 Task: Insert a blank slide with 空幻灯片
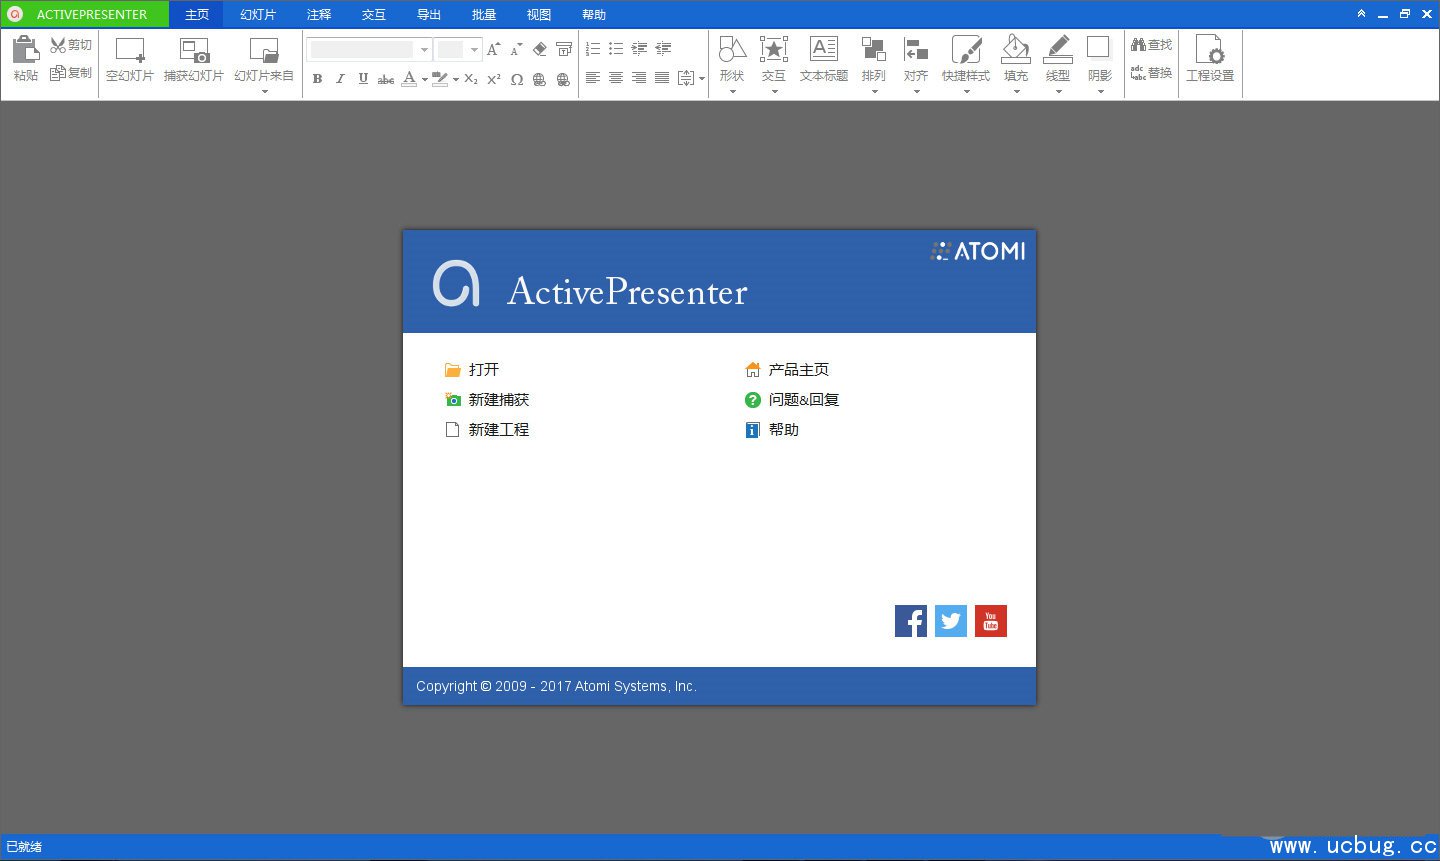130,50
